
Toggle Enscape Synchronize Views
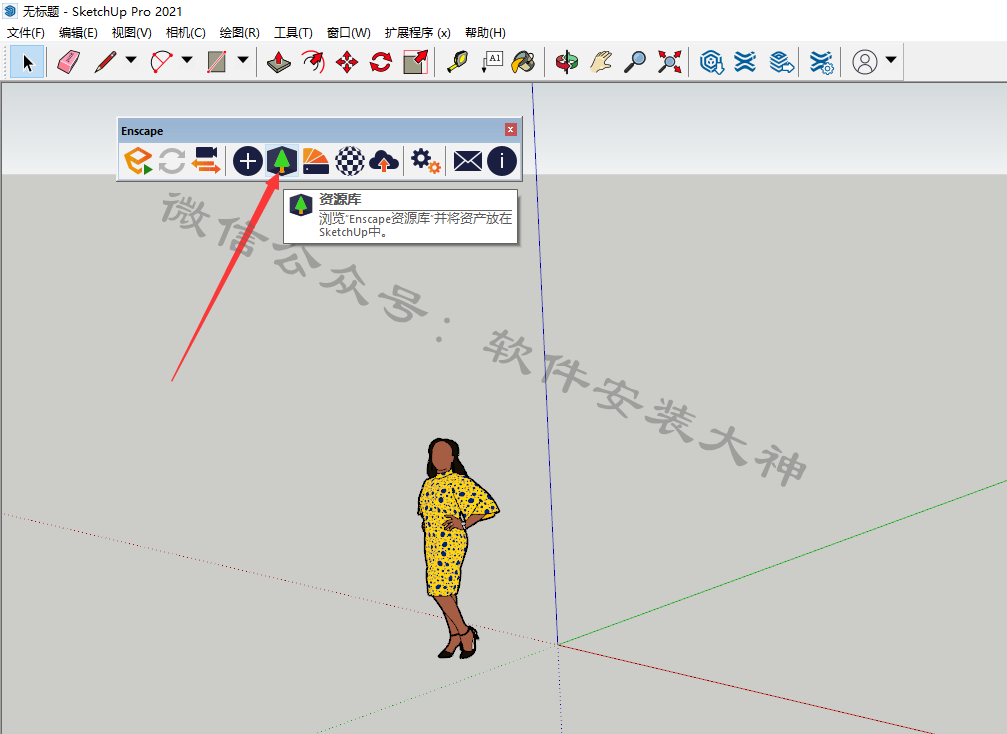pos(206,161)
